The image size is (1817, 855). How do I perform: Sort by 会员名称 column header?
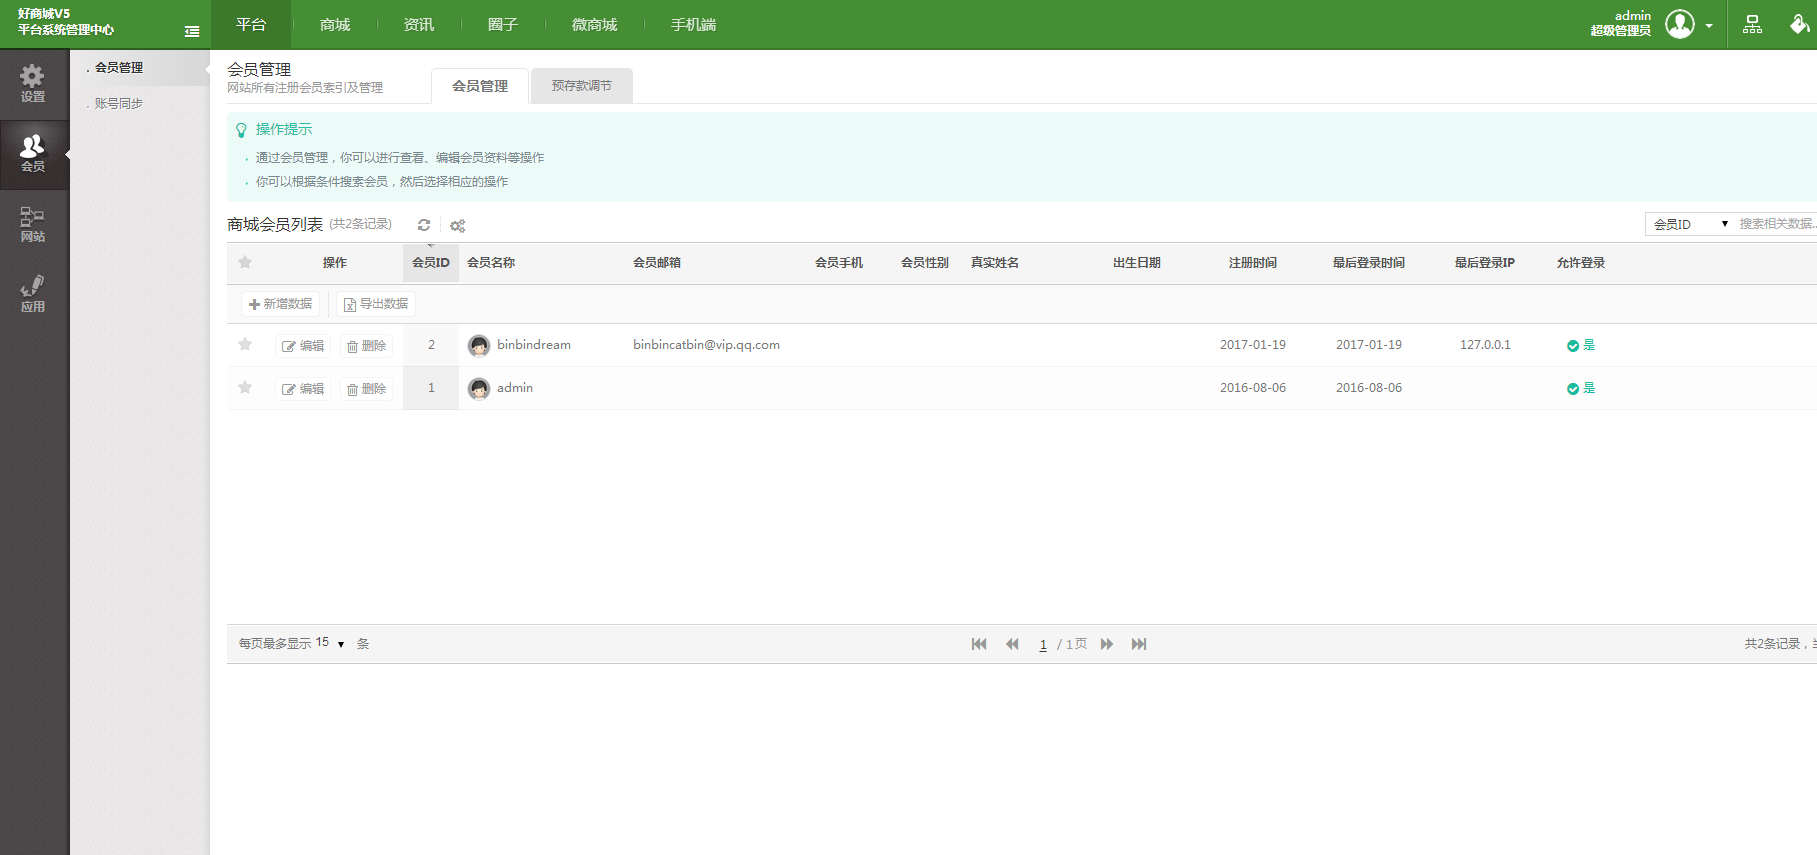pyautogui.click(x=491, y=263)
